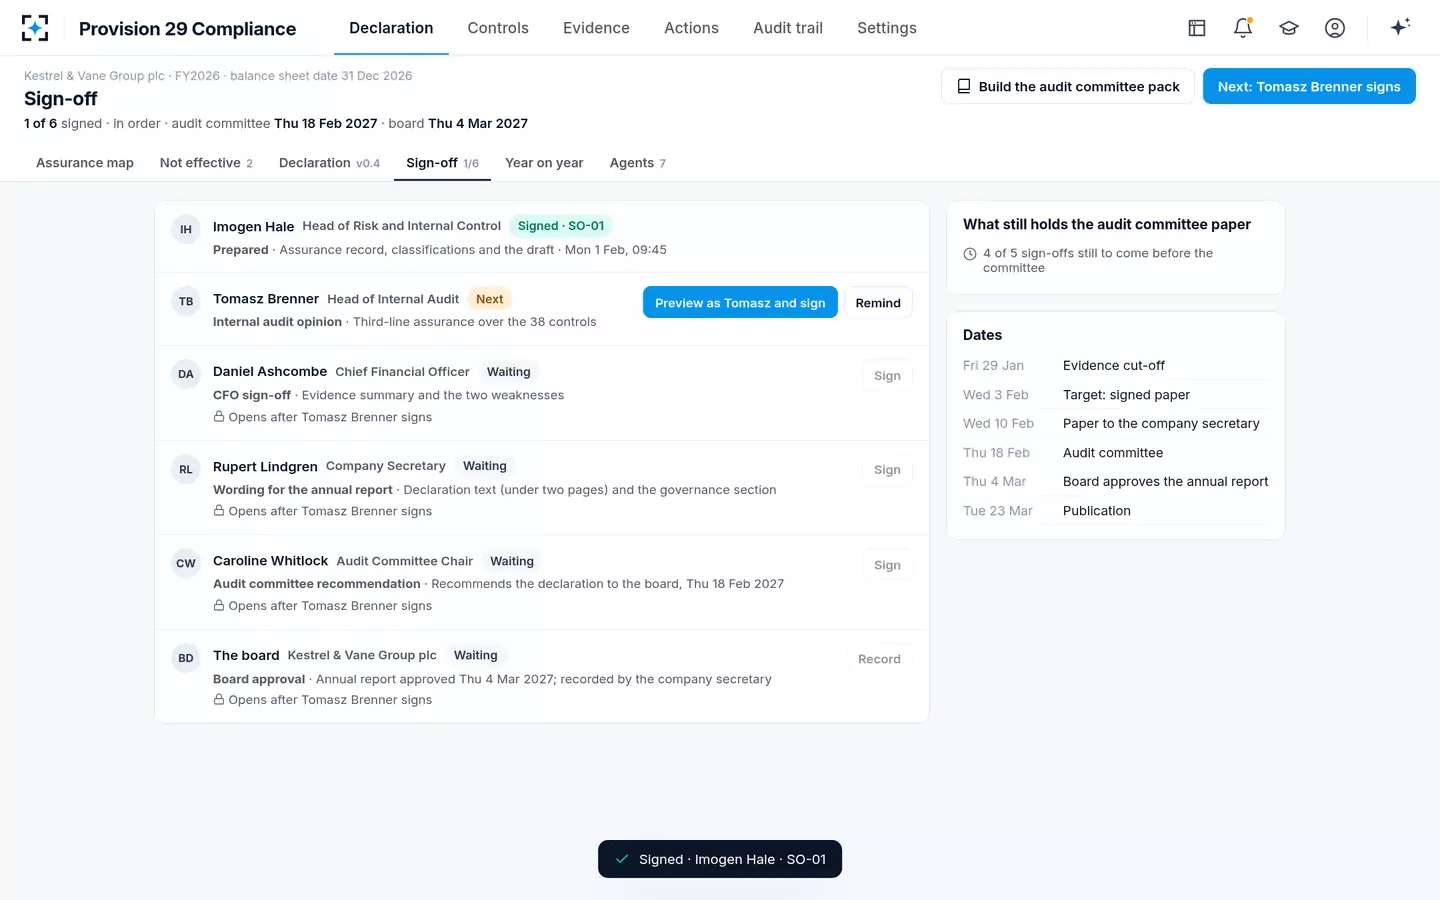Click Build the audit committee pack
This screenshot has width=1440, height=900.
click(1068, 86)
